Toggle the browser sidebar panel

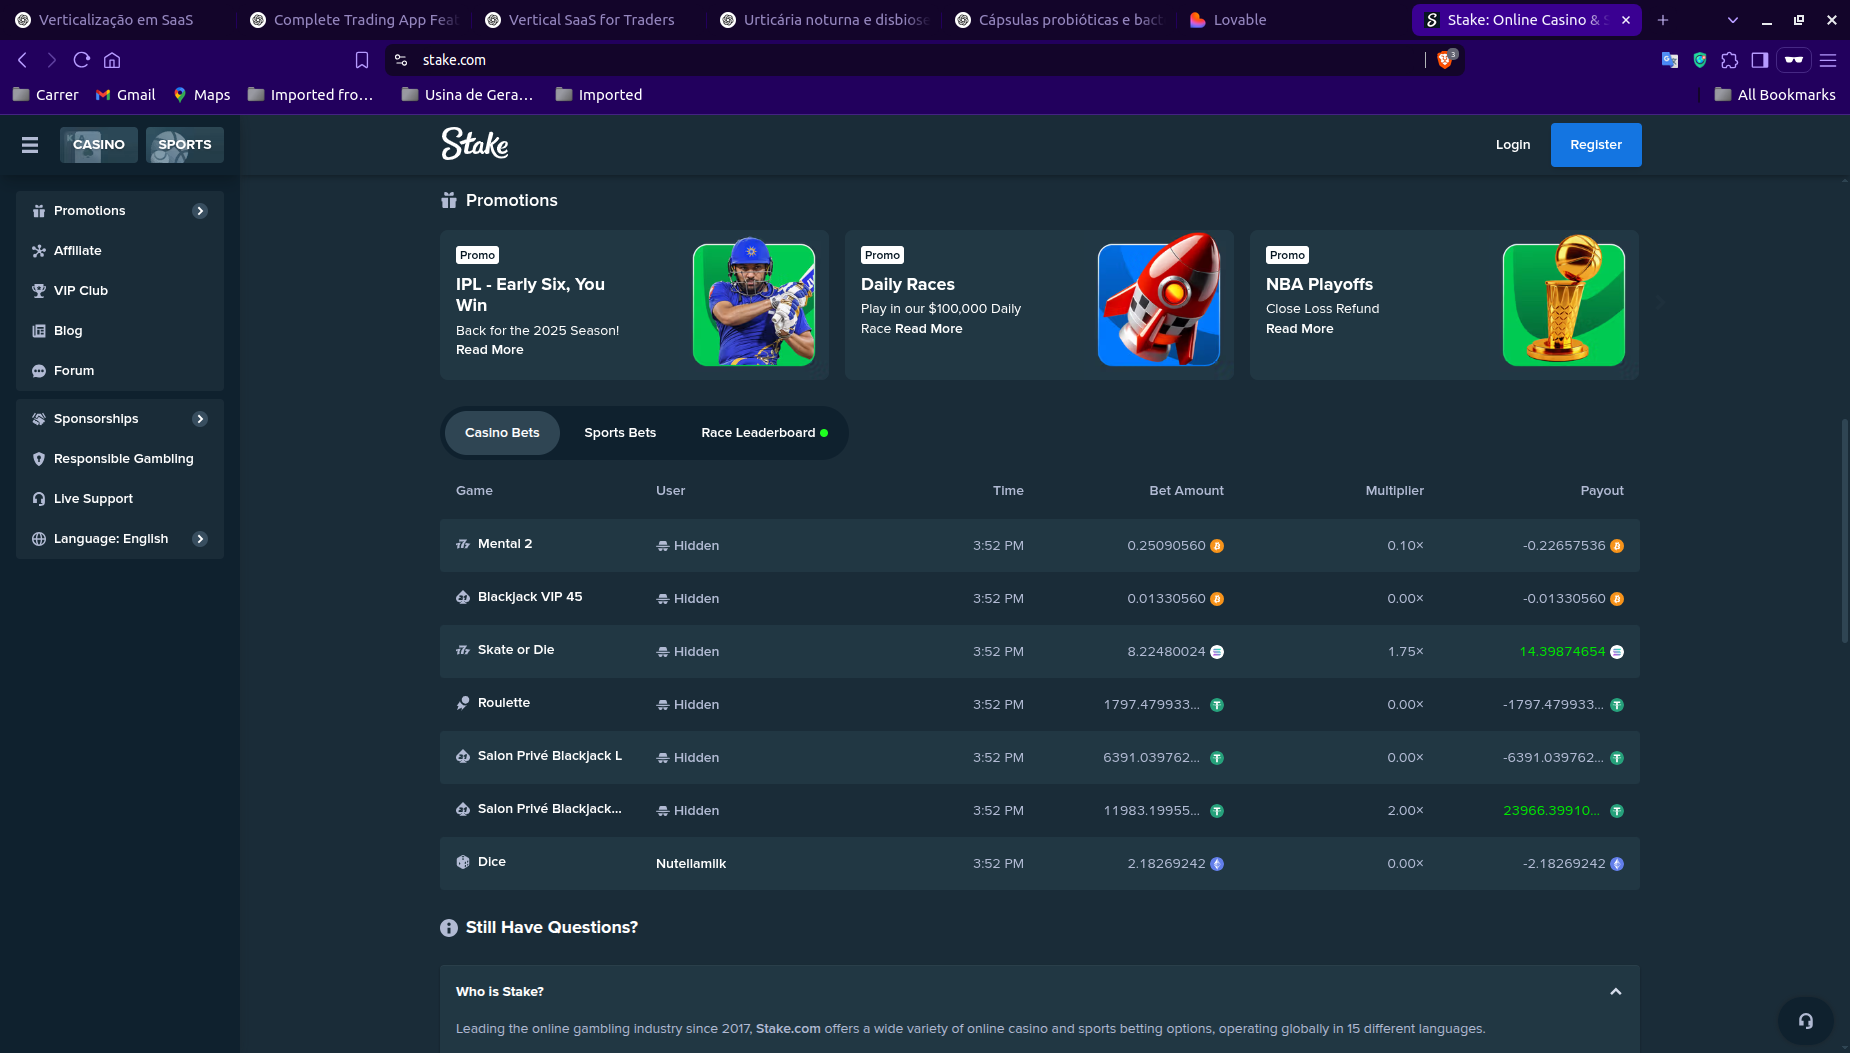point(1760,60)
